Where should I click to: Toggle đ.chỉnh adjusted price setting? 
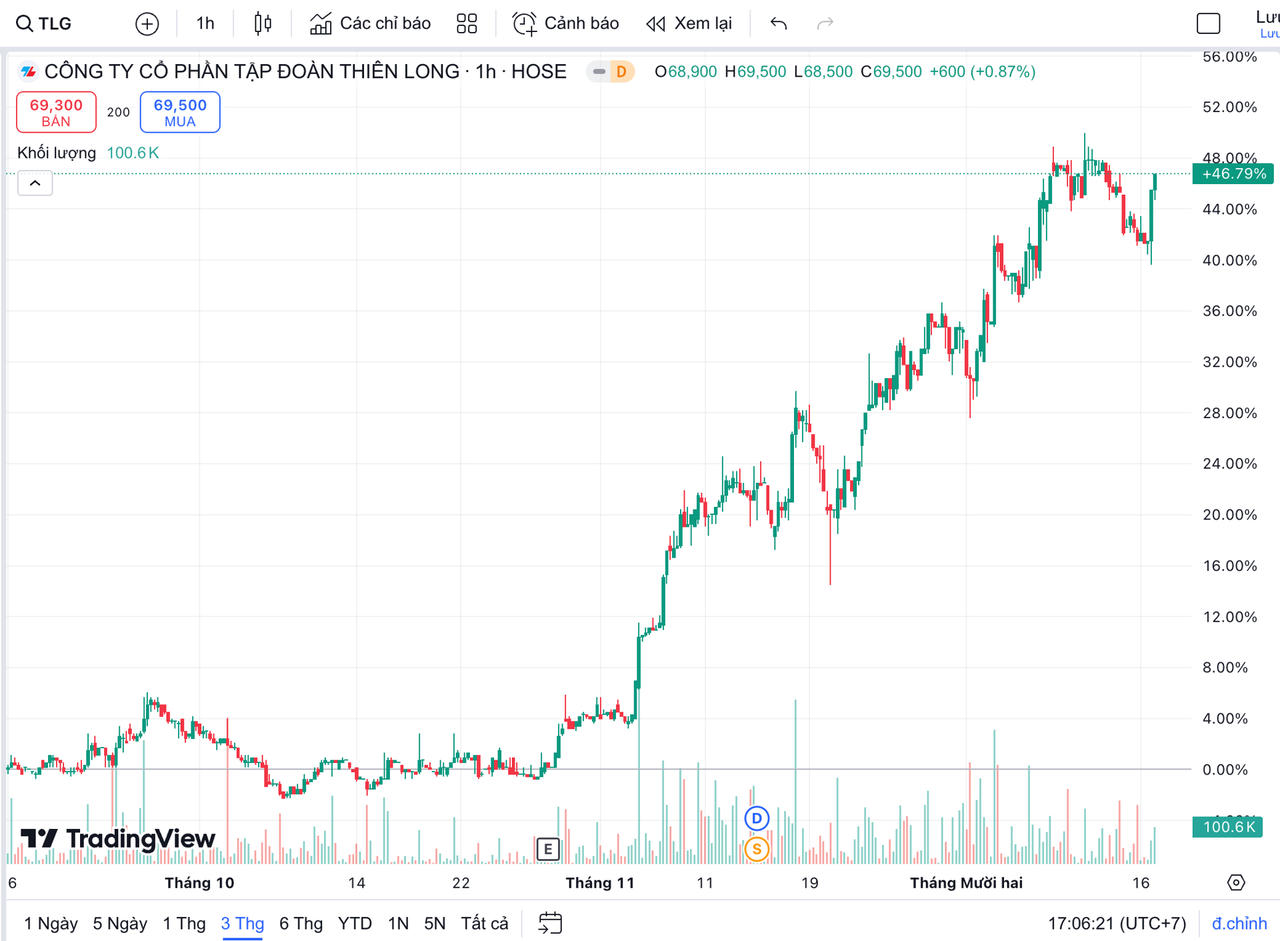pos(1238,923)
